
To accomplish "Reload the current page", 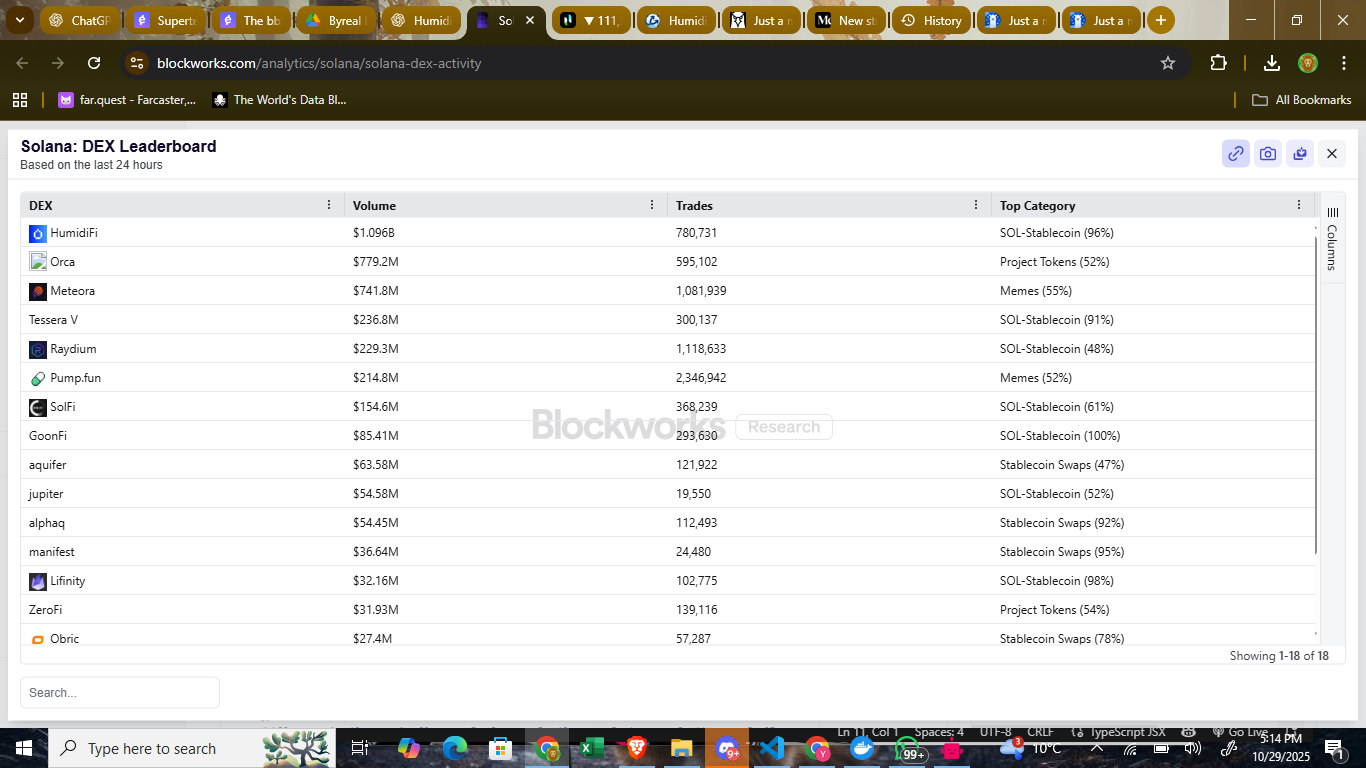I will (x=94, y=63).
